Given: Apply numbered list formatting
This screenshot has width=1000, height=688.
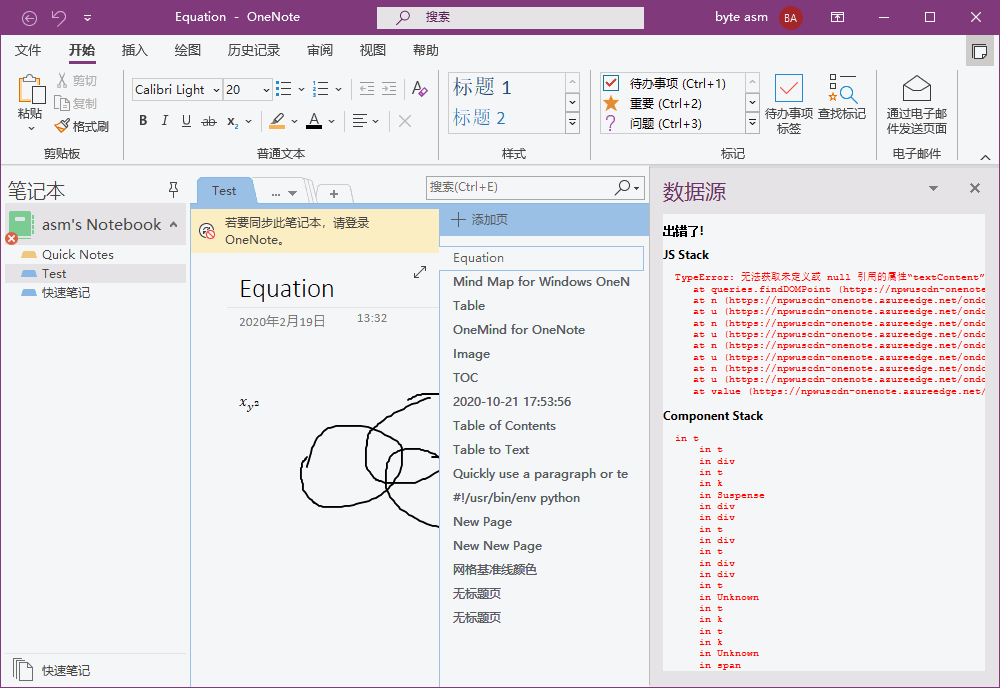Looking at the screenshot, I should pyautogui.click(x=321, y=89).
